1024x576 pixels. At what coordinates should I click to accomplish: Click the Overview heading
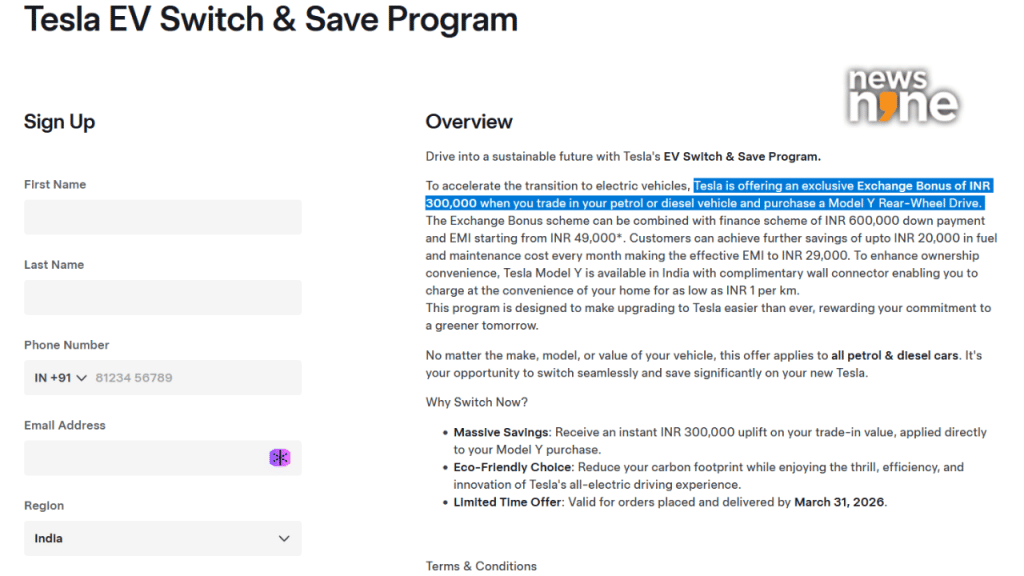(x=469, y=122)
